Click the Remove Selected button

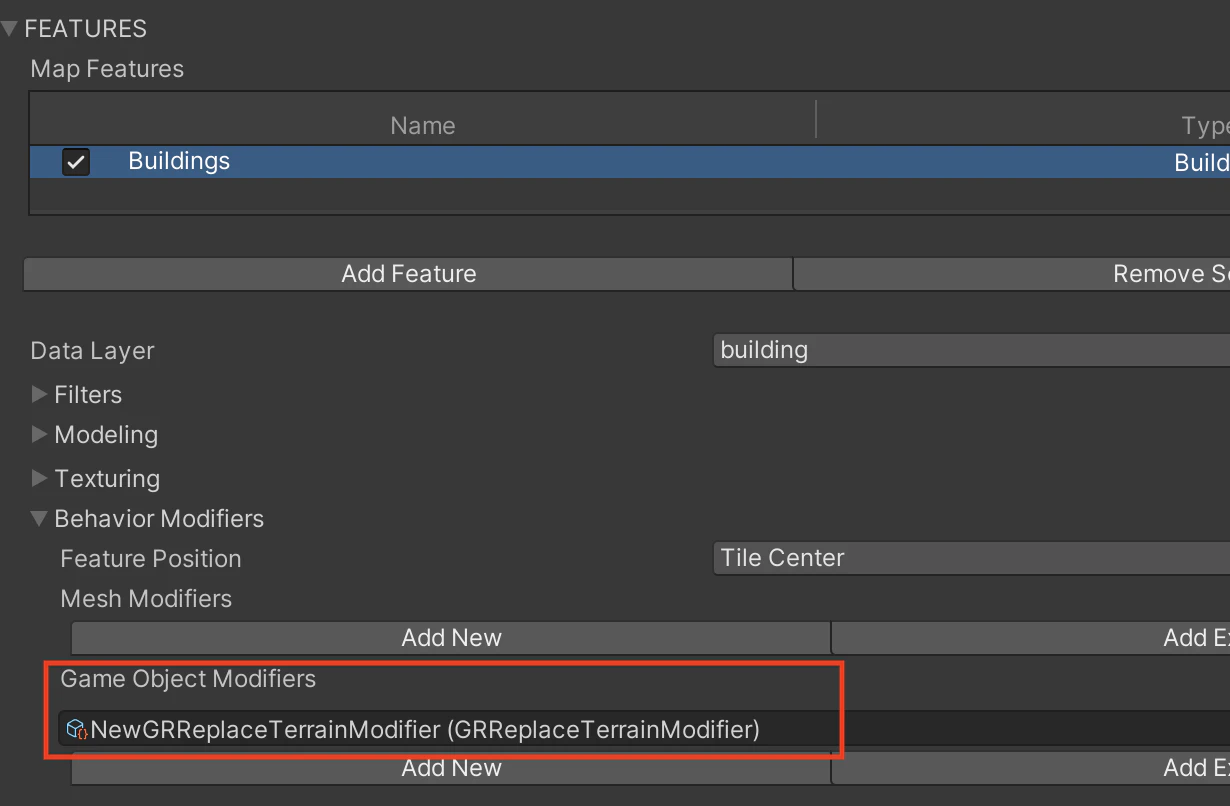coord(1012,274)
